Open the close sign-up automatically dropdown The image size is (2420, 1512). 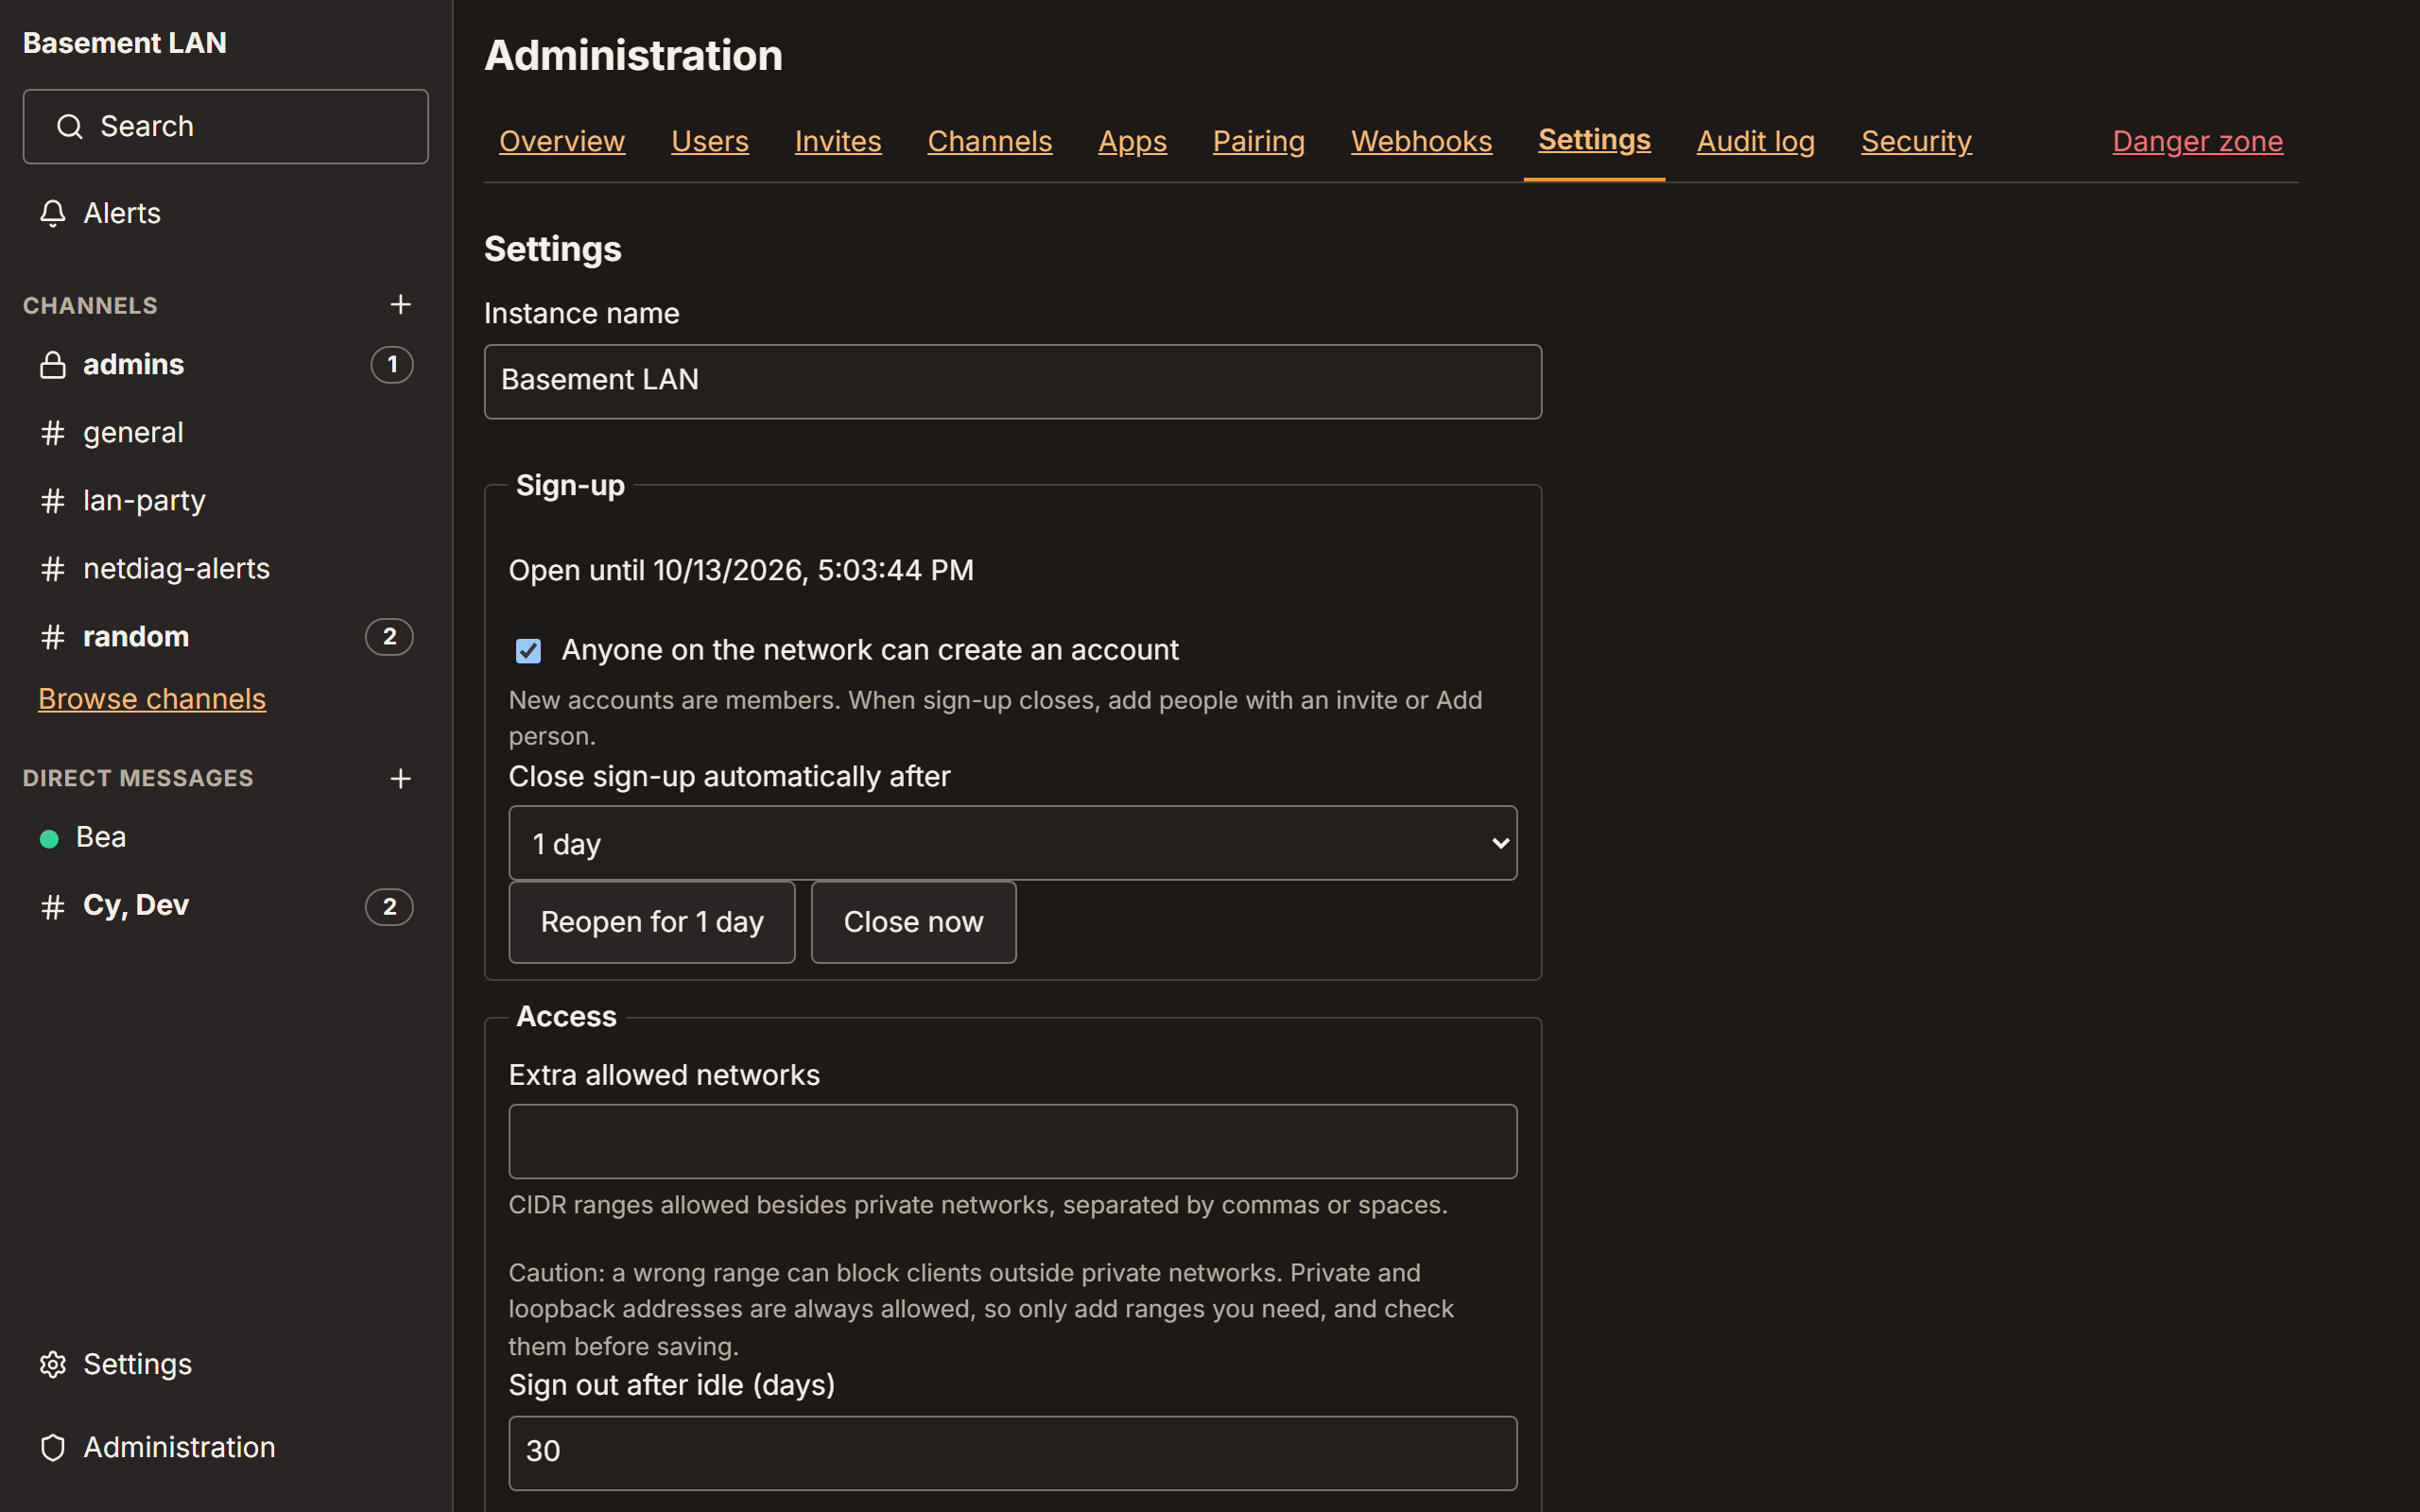1012,843
